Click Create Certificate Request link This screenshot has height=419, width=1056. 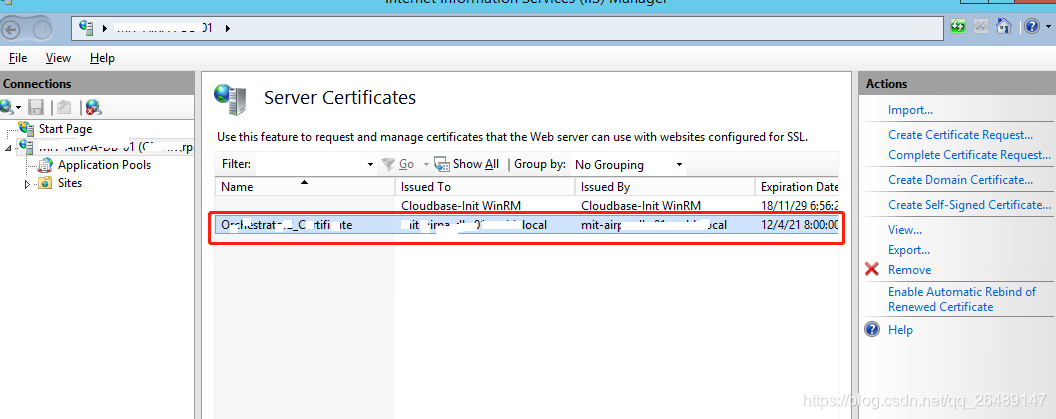point(960,135)
